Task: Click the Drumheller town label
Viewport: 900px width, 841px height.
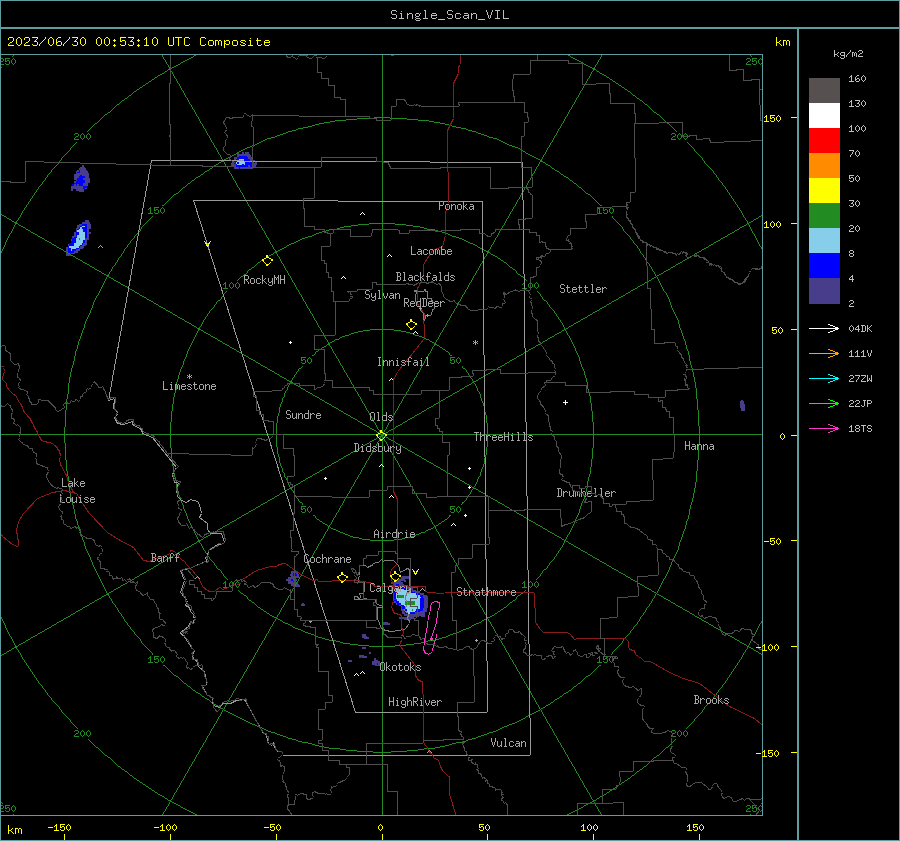Action: [x=586, y=493]
